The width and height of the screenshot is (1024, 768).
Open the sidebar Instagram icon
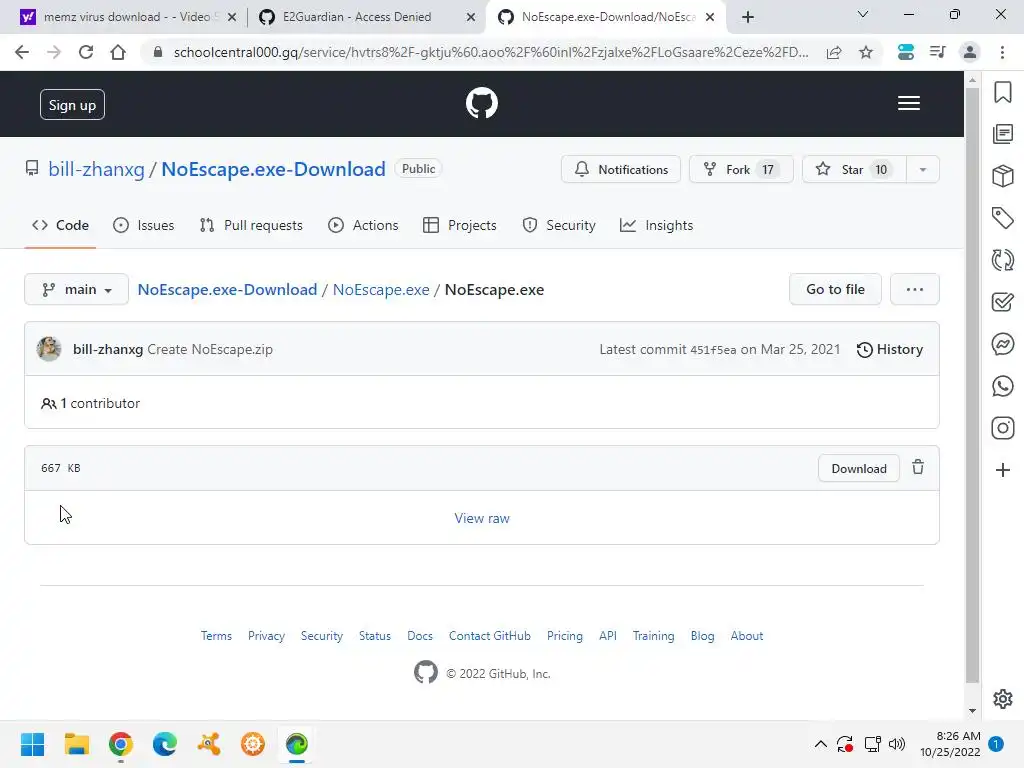[1003, 428]
